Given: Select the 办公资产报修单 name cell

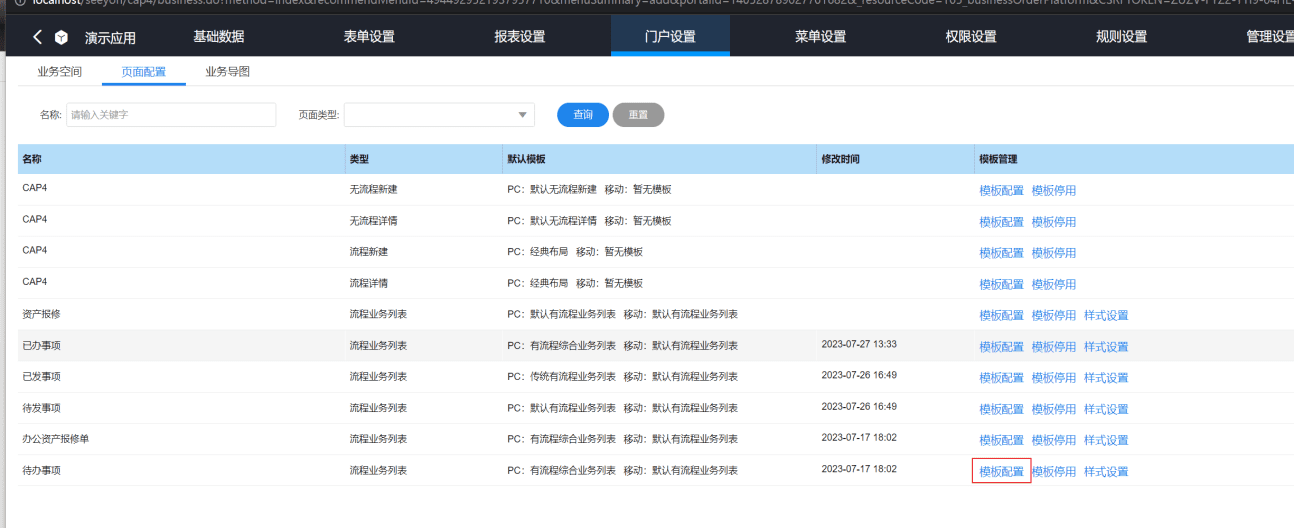Looking at the screenshot, I should pyautogui.click(x=56, y=438).
